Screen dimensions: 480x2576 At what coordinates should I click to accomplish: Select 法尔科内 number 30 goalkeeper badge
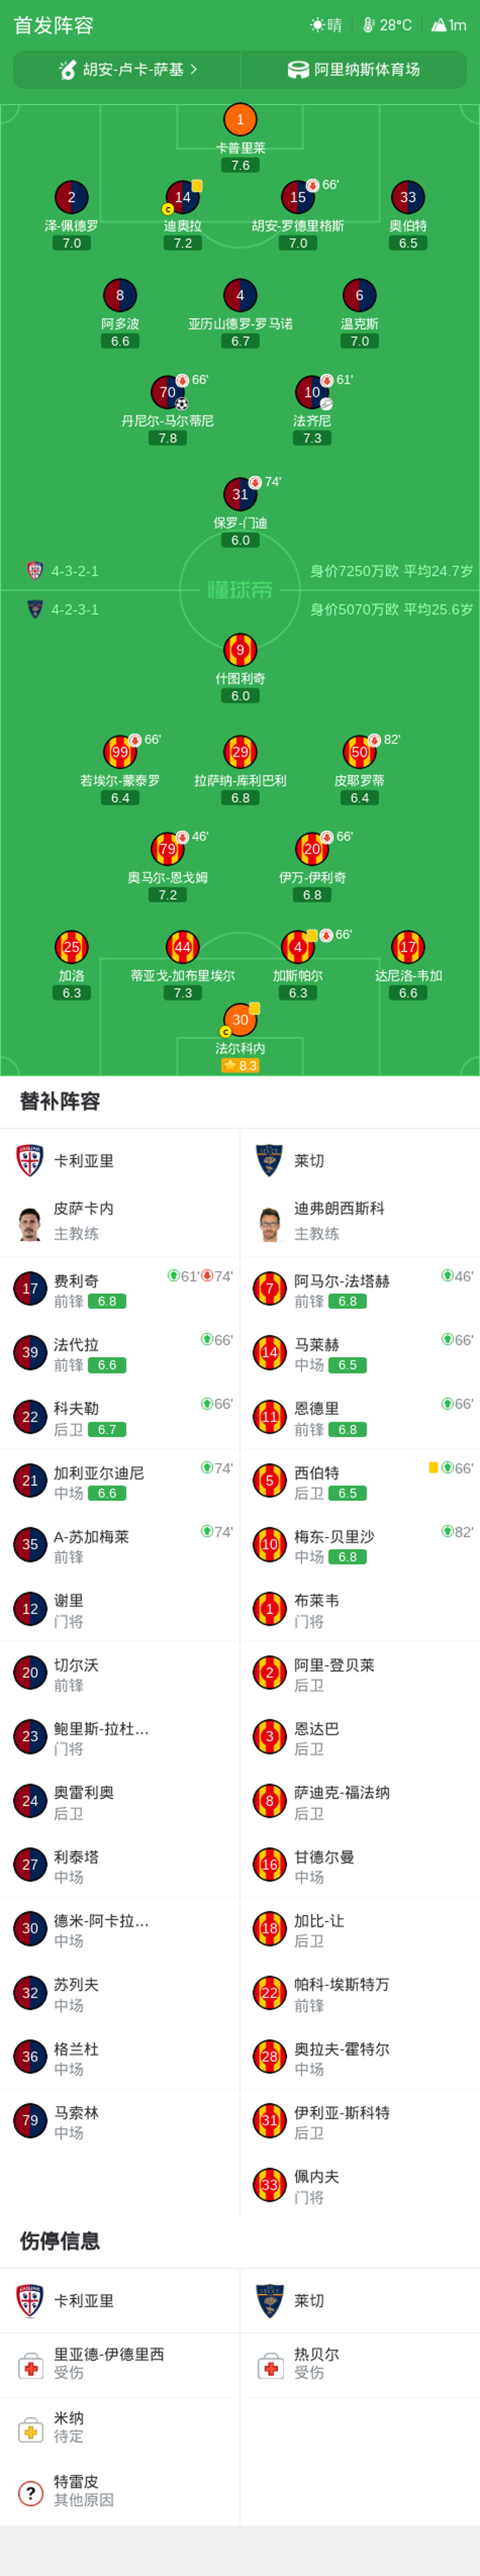[x=240, y=1020]
